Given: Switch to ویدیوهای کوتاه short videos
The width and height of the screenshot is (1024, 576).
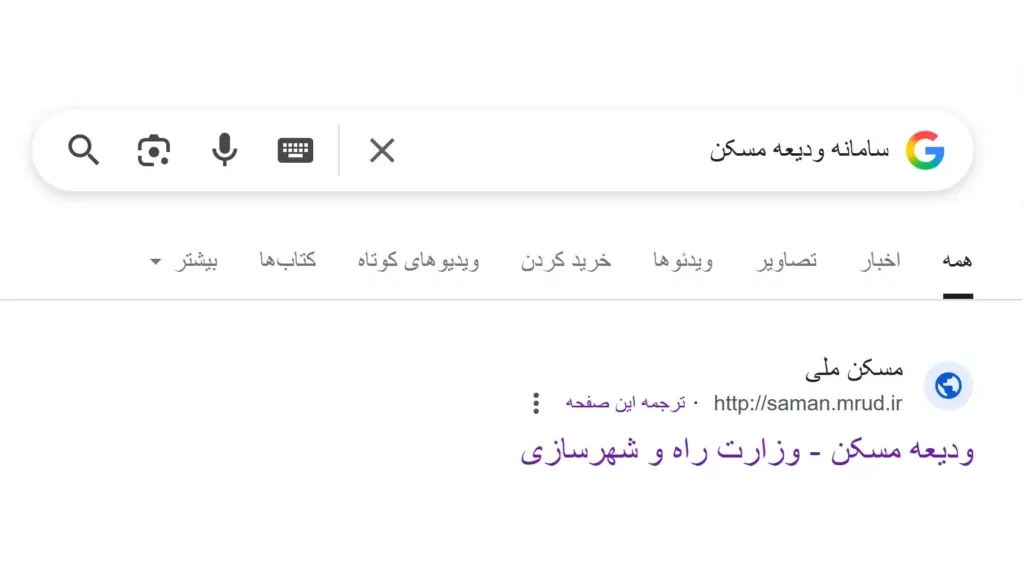Looking at the screenshot, I should coord(417,259).
